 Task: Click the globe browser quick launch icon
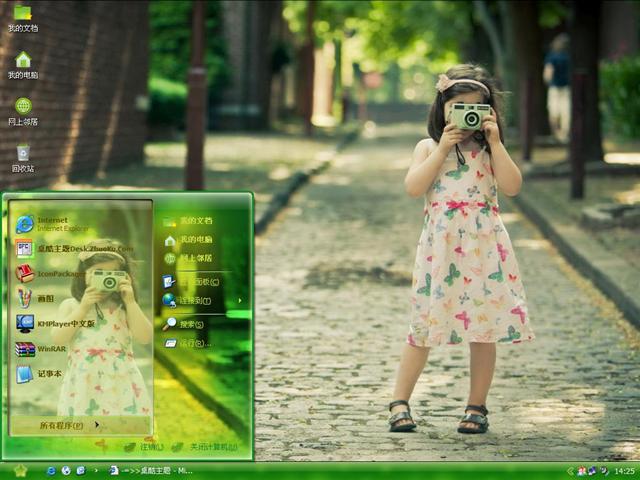click(66, 471)
